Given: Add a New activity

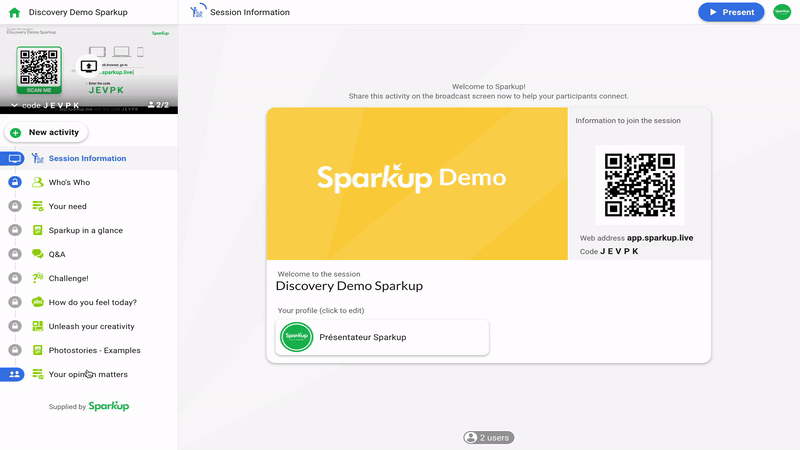Looking at the screenshot, I should [46, 132].
